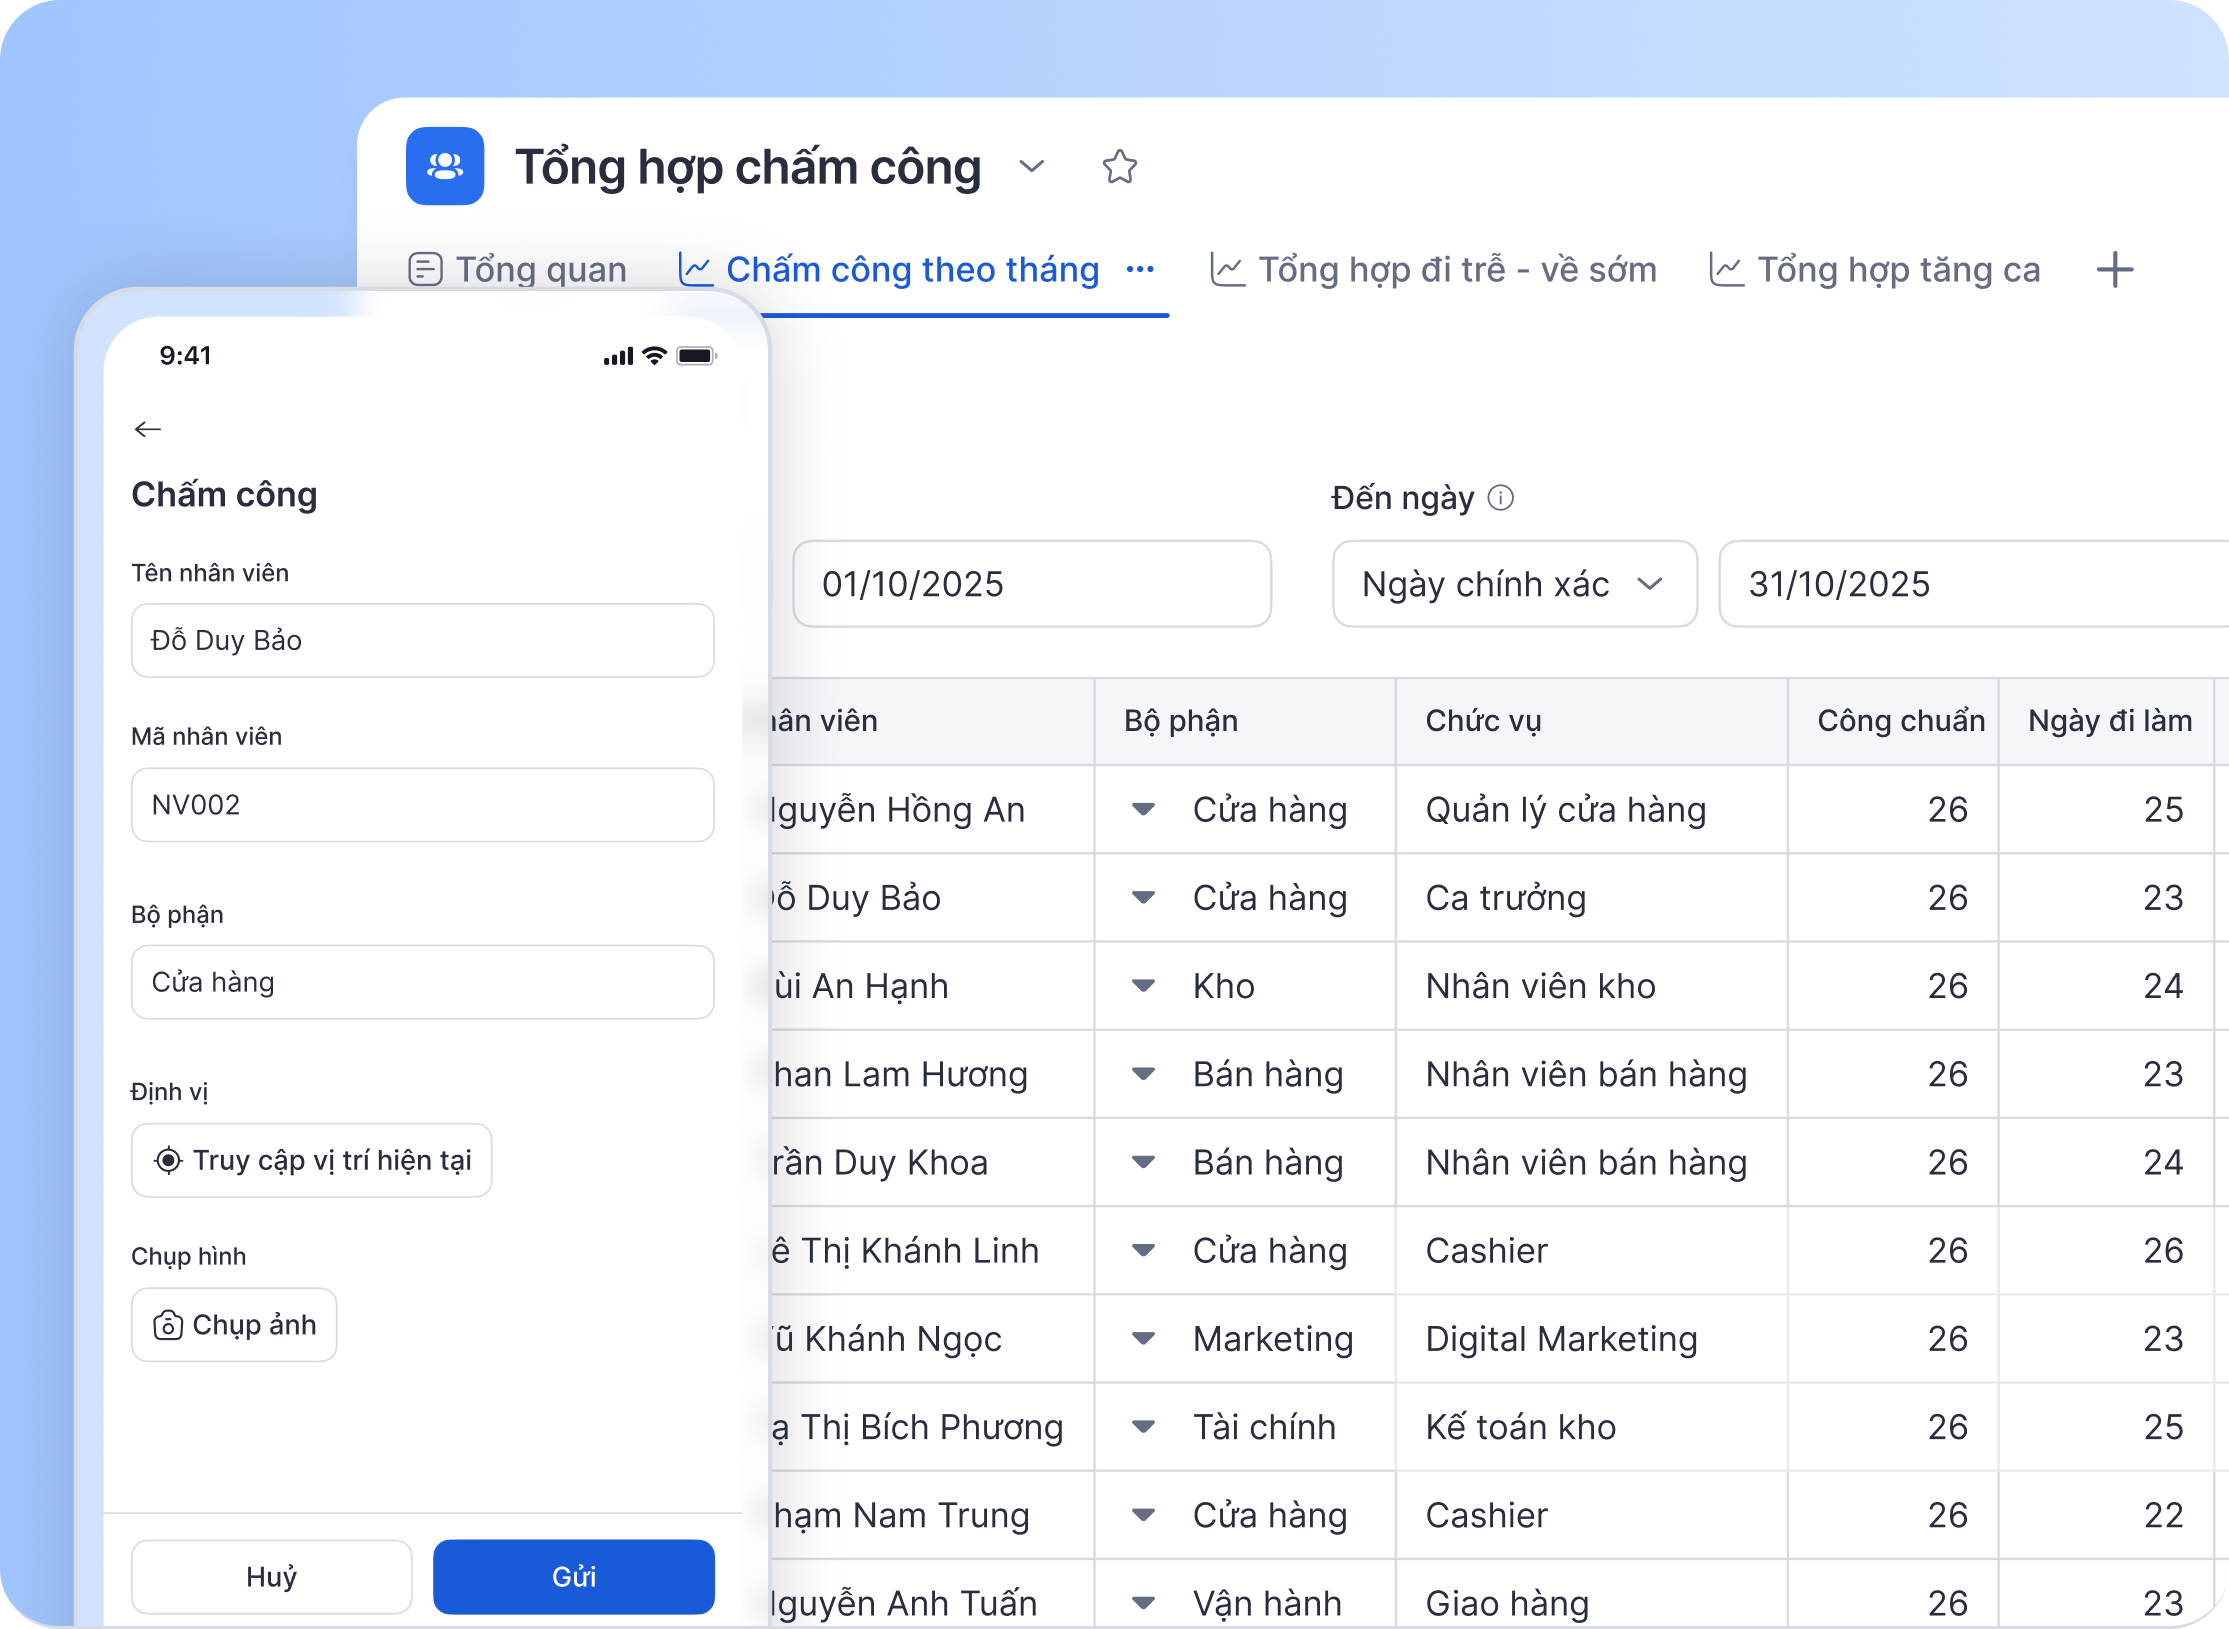Viewport: 2229px width, 1629px height.
Task: Expand department selector for "Kho" row
Action: 1141,986
